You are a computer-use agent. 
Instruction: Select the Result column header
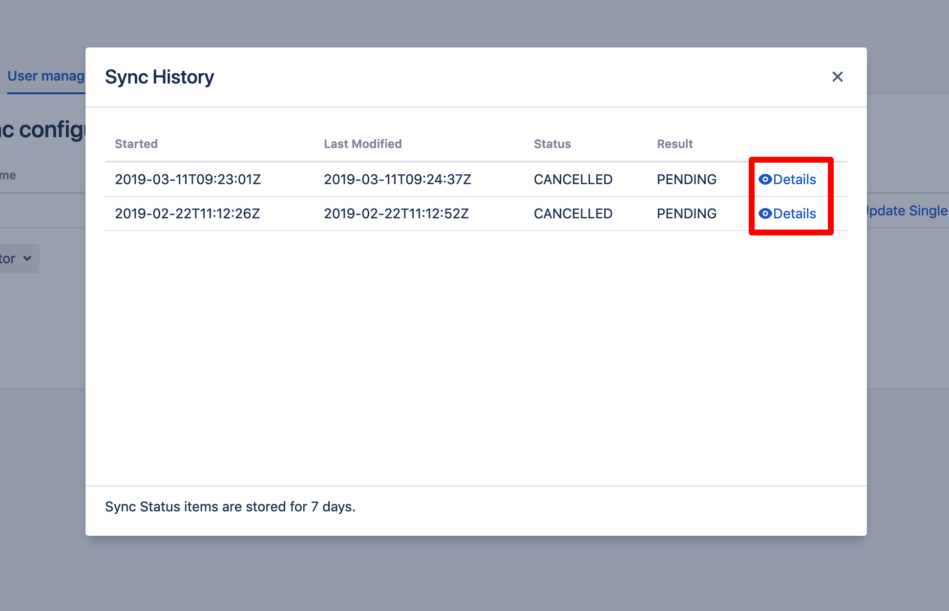675,144
